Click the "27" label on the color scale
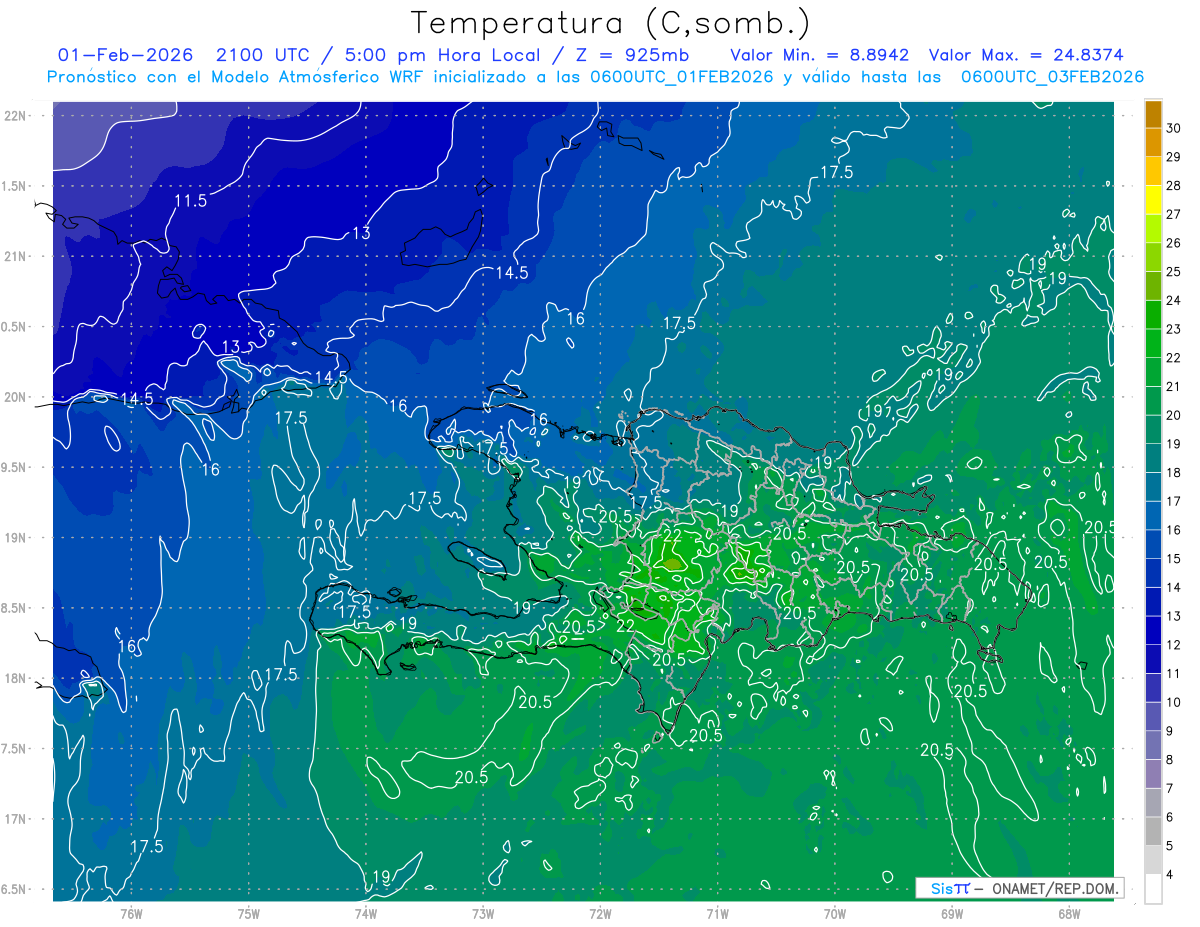 tap(1174, 214)
